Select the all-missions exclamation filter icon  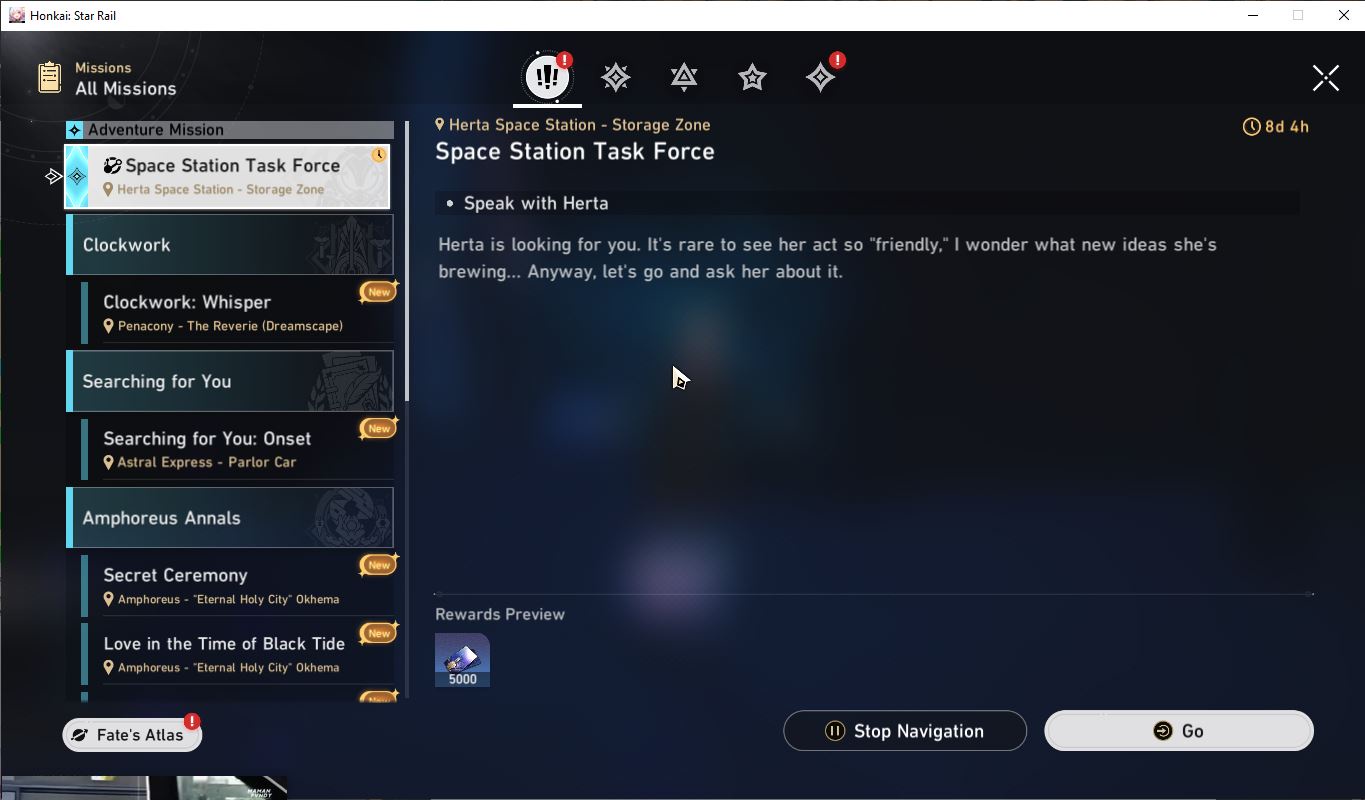pyautogui.click(x=547, y=77)
